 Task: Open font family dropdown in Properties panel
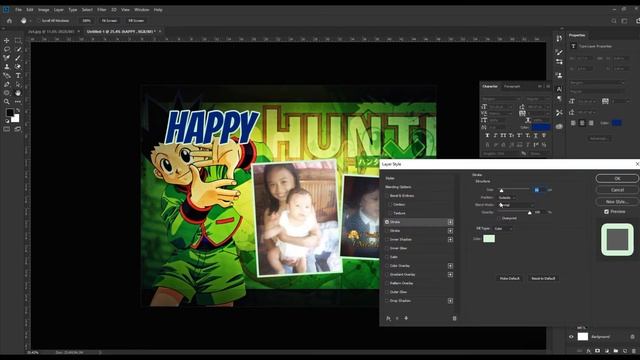point(597,83)
